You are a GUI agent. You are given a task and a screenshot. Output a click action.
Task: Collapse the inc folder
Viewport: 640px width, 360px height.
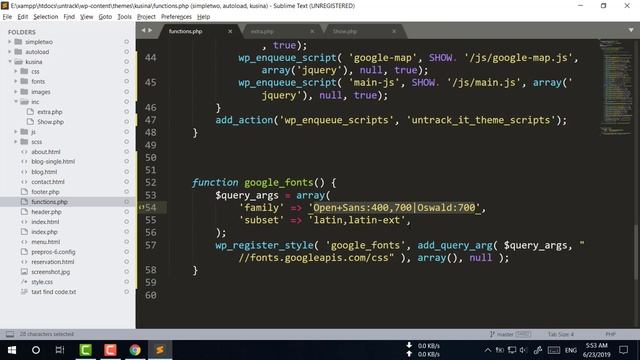pyautogui.click(x=16, y=101)
